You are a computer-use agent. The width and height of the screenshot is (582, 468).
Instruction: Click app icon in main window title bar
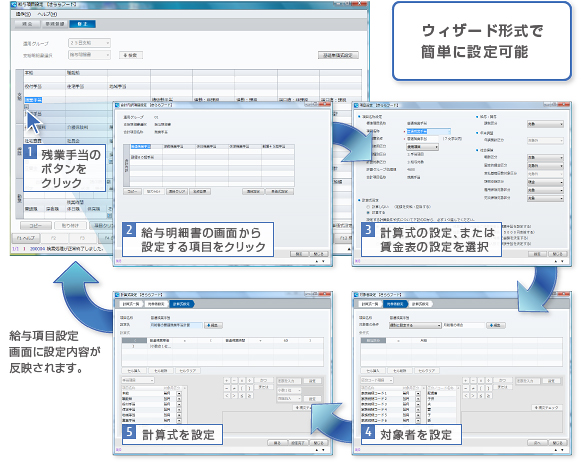click(x=14, y=4)
